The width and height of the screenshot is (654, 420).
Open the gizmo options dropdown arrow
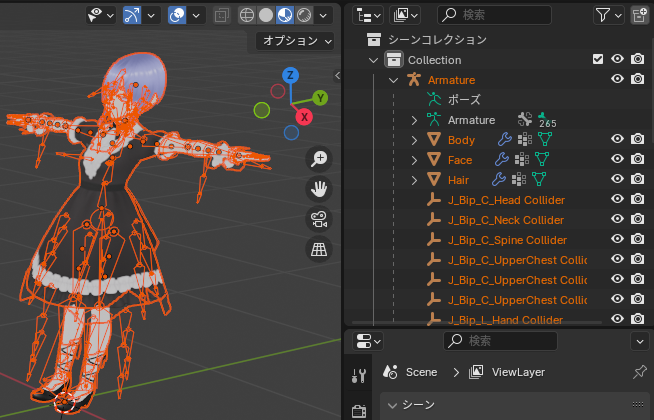[151, 15]
